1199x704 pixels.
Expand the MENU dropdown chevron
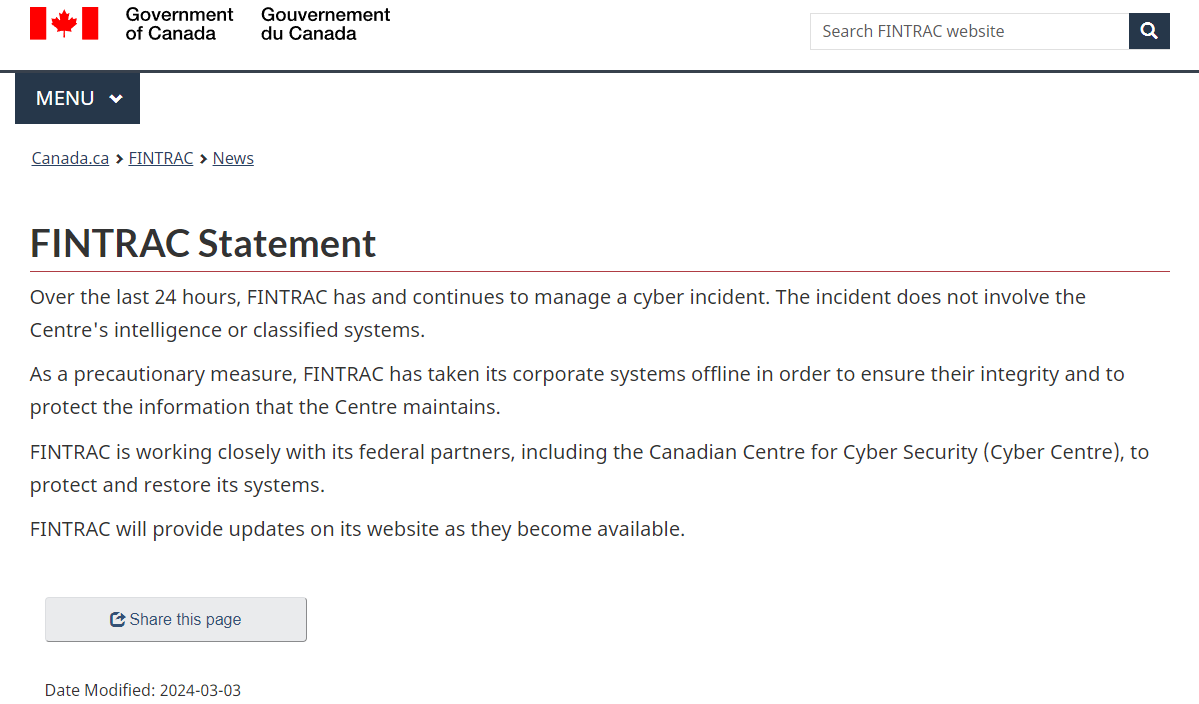pos(116,99)
